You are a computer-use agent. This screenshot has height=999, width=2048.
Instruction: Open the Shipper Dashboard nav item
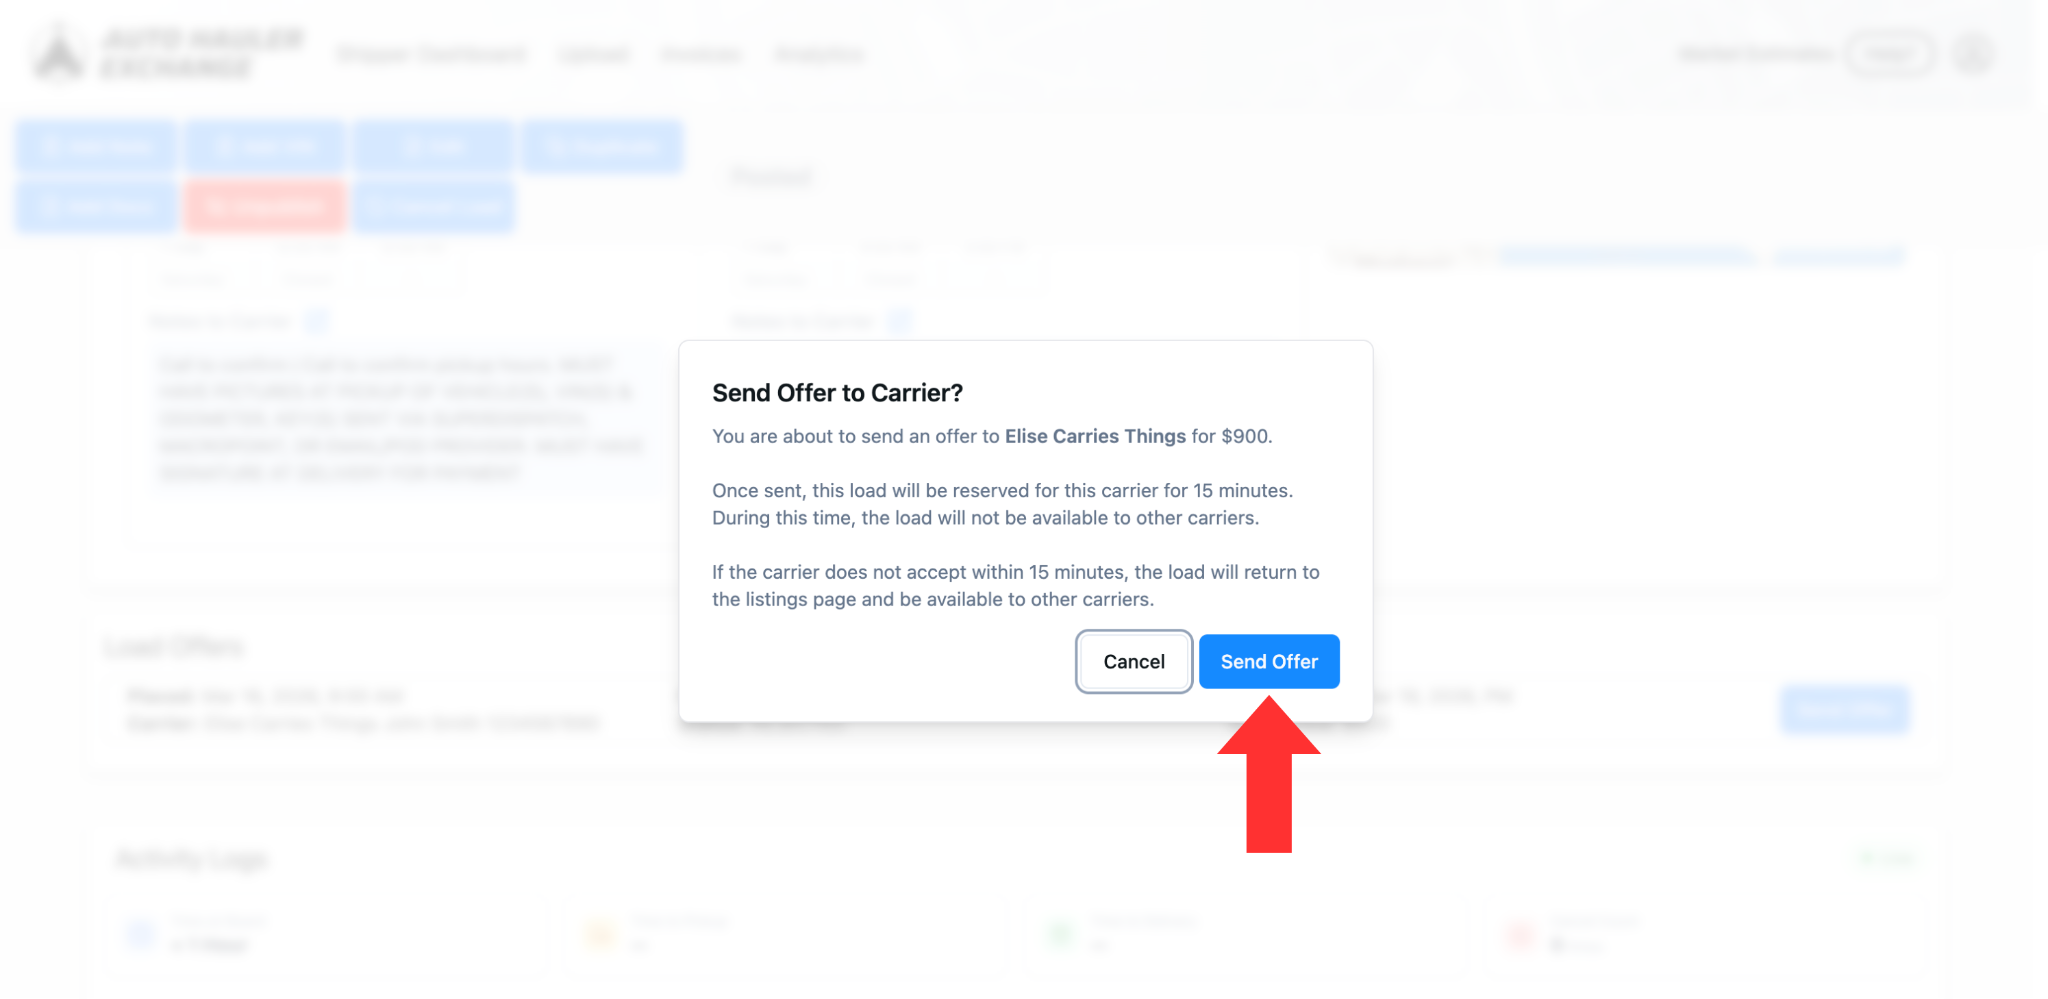tap(431, 54)
